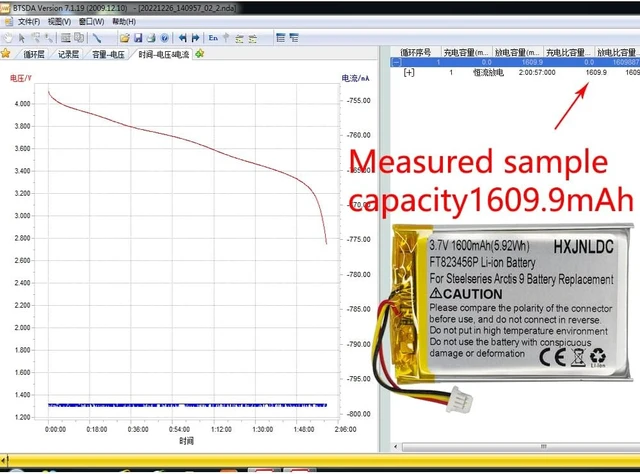Switch to the 循环层 tab
This screenshot has height=474, width=640.
[x=33, y=54]
